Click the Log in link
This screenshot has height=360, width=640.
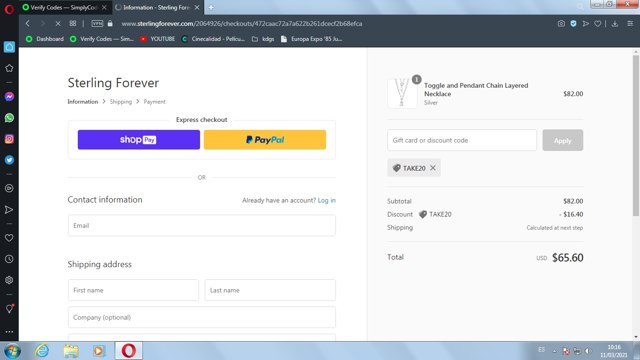327,200
